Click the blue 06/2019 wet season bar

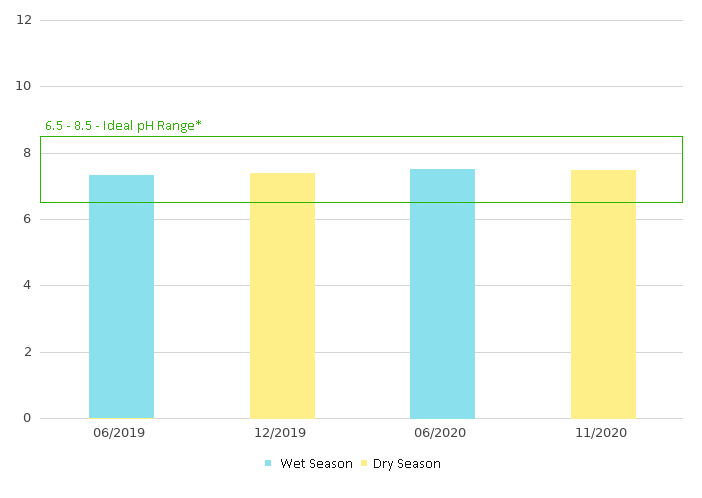coord(121,296)
